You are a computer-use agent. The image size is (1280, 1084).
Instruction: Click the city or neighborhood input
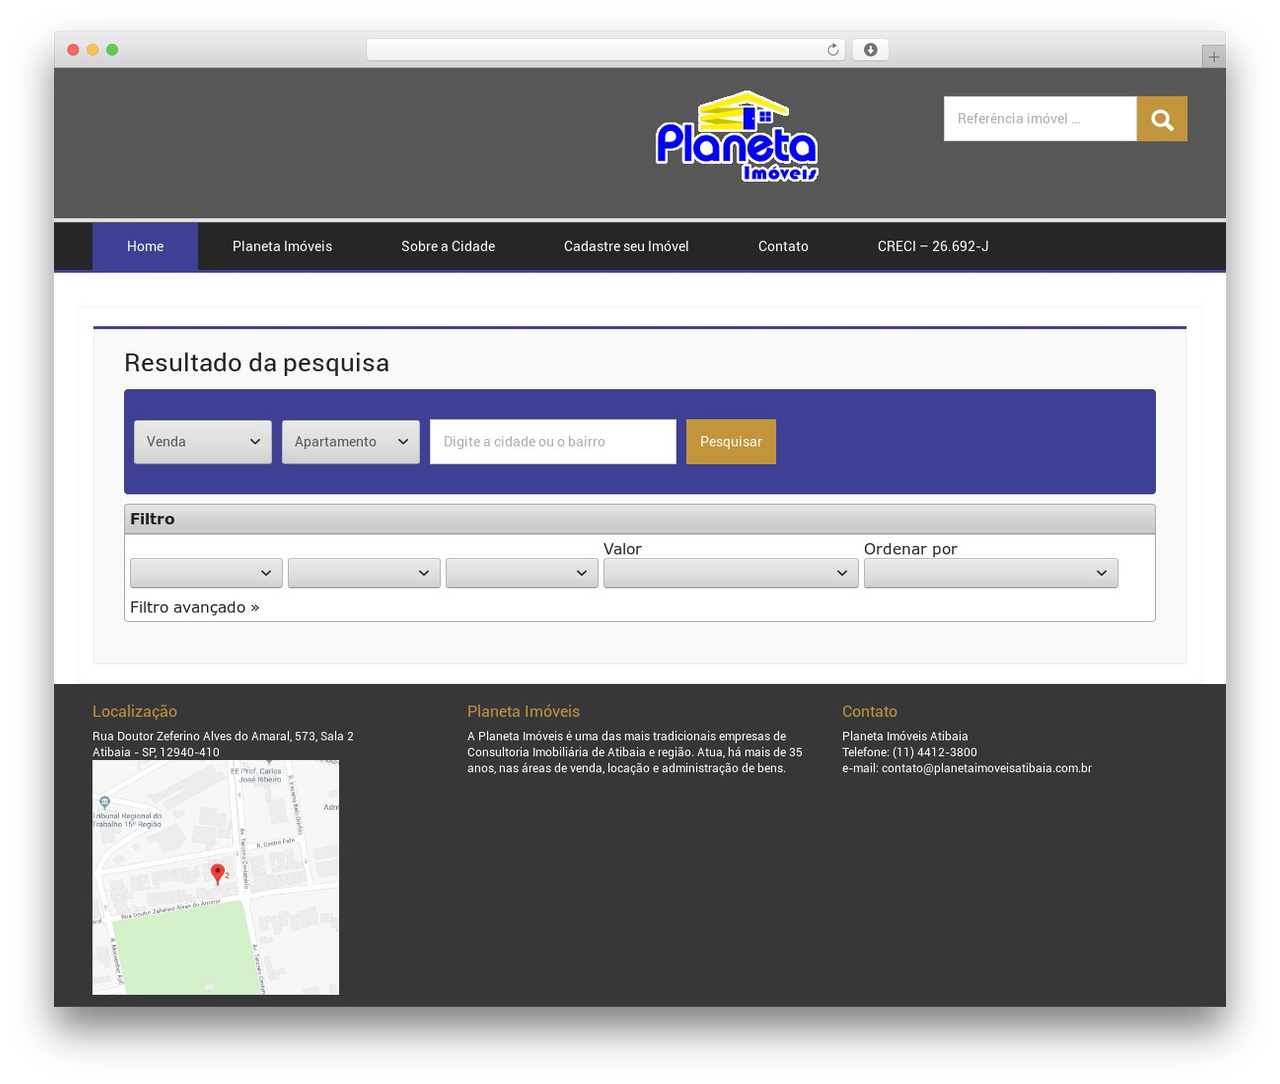553,442
